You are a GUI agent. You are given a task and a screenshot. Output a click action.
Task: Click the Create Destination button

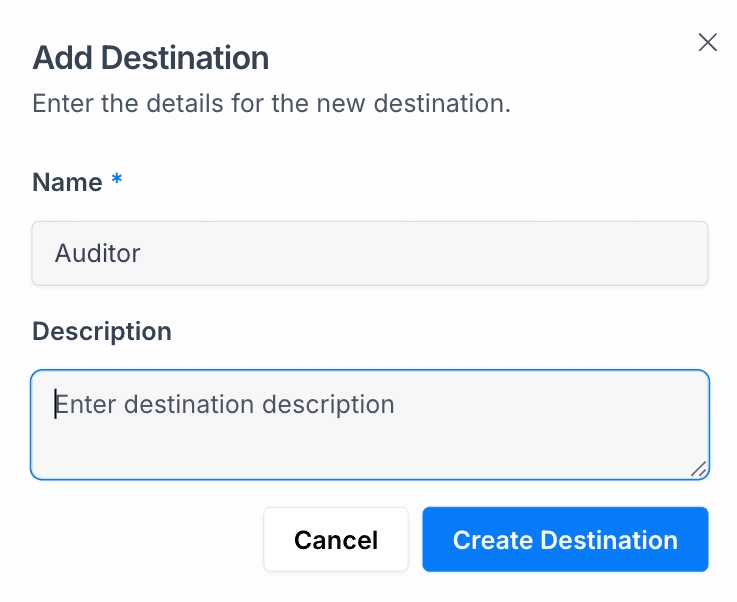[x=565, y=540]
